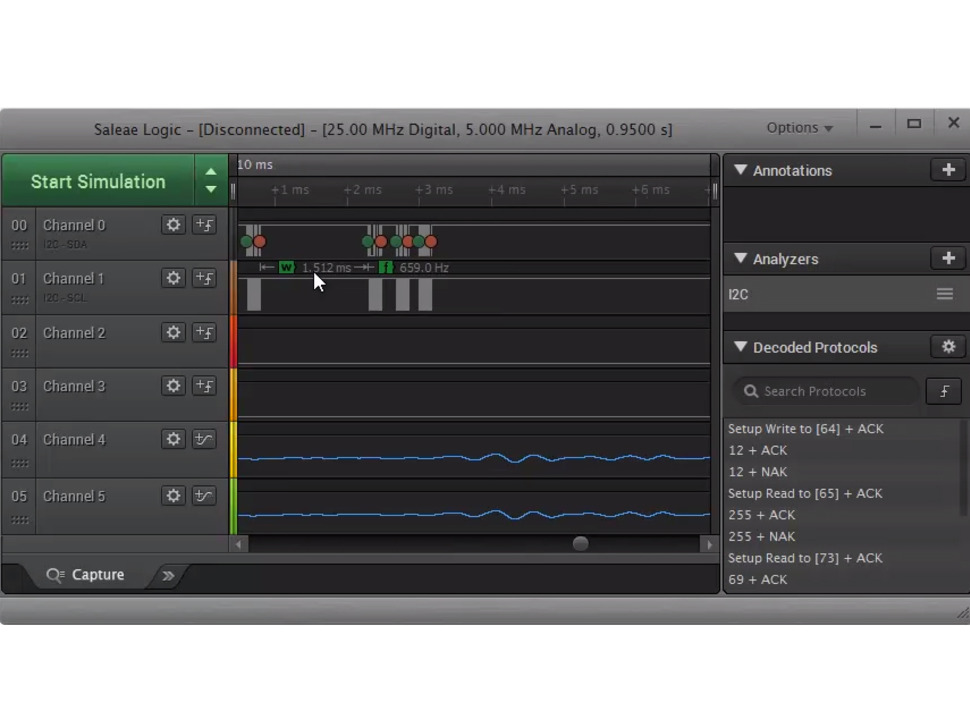Click the horizontal timeline scrollbar handle
The width and height of the screenshot is (970, 728).
pyautogui.click(x=580, y=543)
